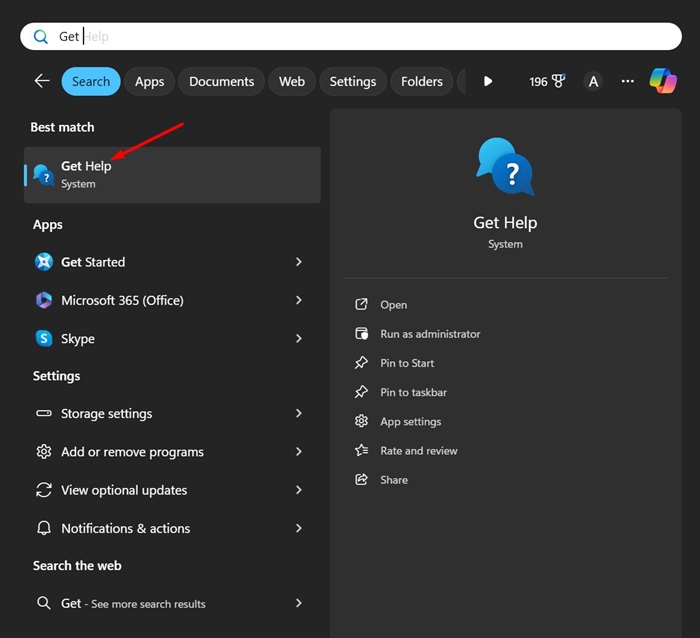Click the web search magnifier icon

point(44,603)
